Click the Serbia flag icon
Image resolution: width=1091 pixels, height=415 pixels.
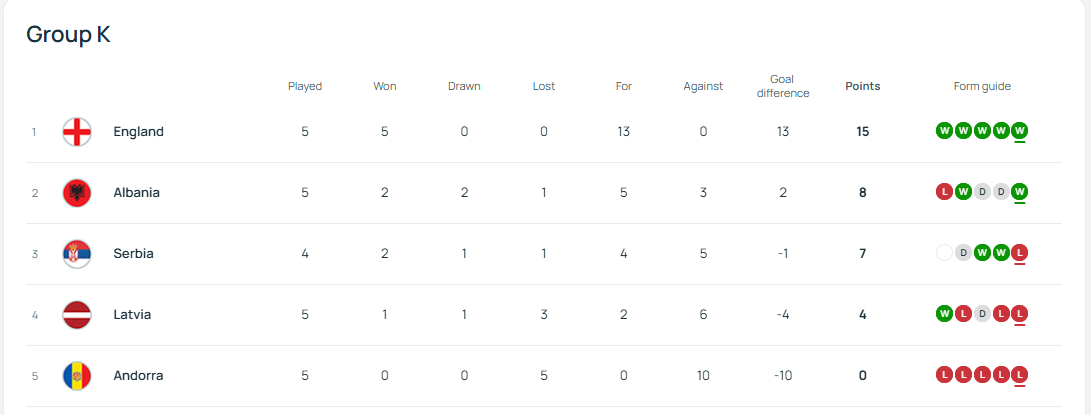[77, 254]
